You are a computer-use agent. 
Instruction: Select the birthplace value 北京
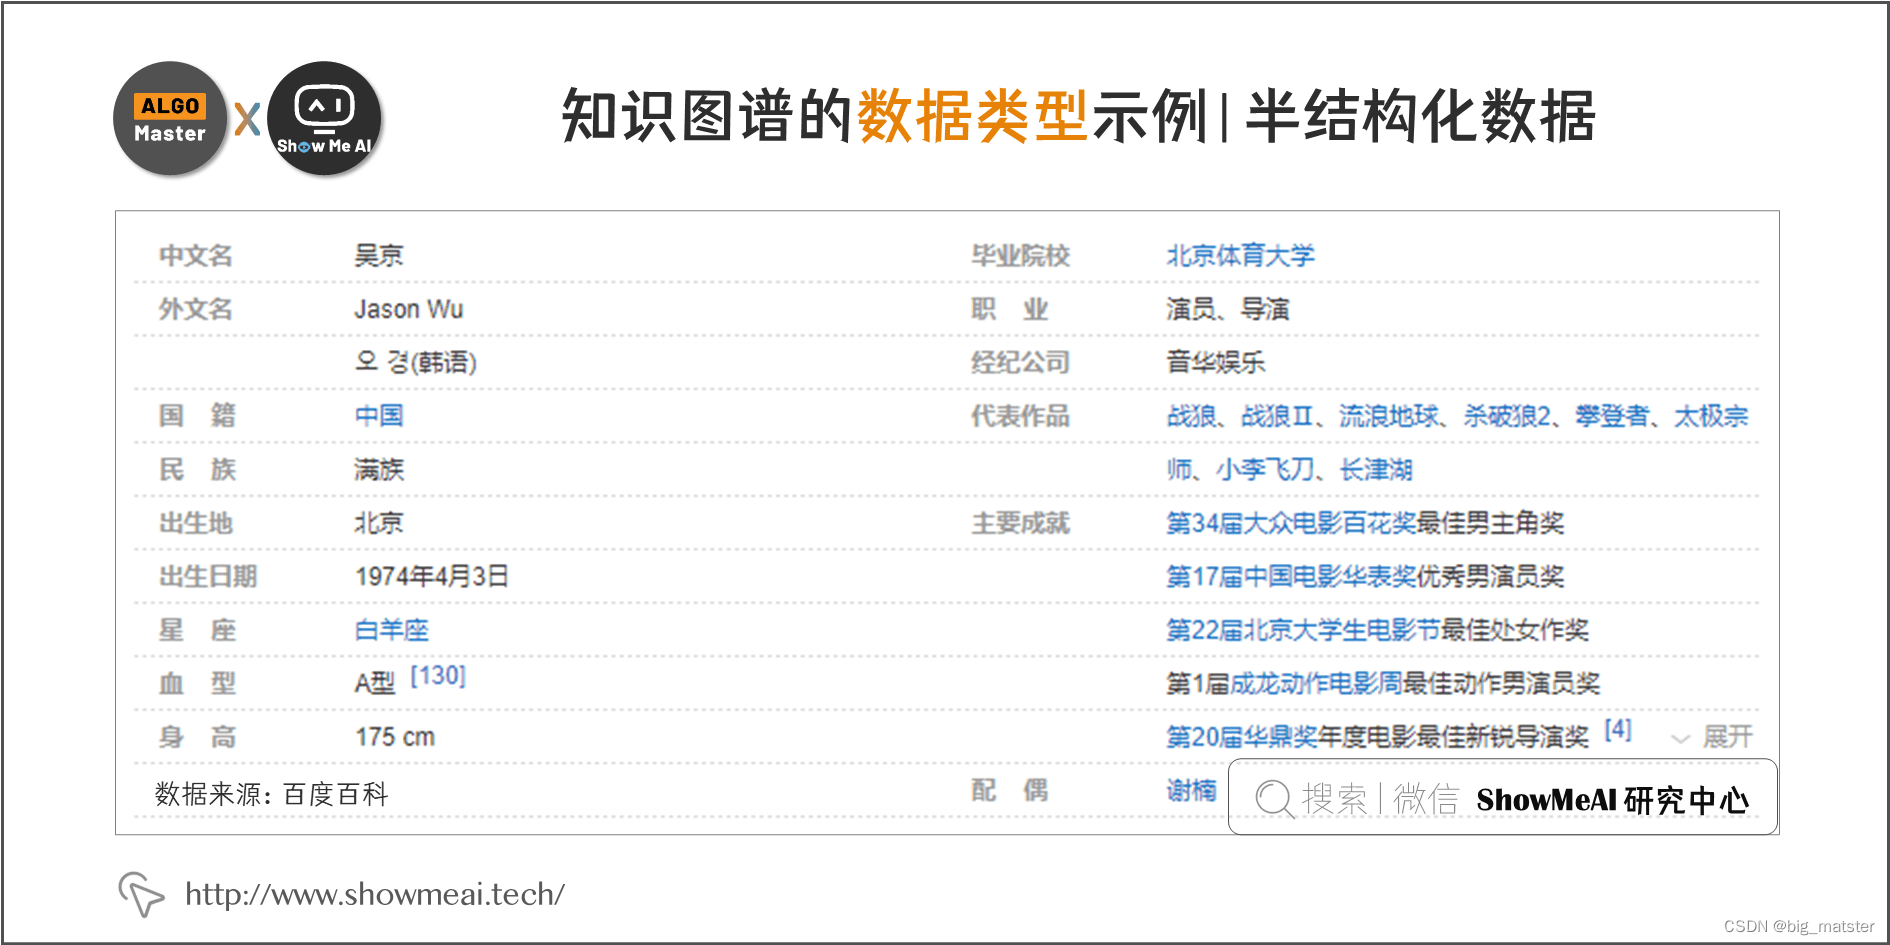click(379, 523)
